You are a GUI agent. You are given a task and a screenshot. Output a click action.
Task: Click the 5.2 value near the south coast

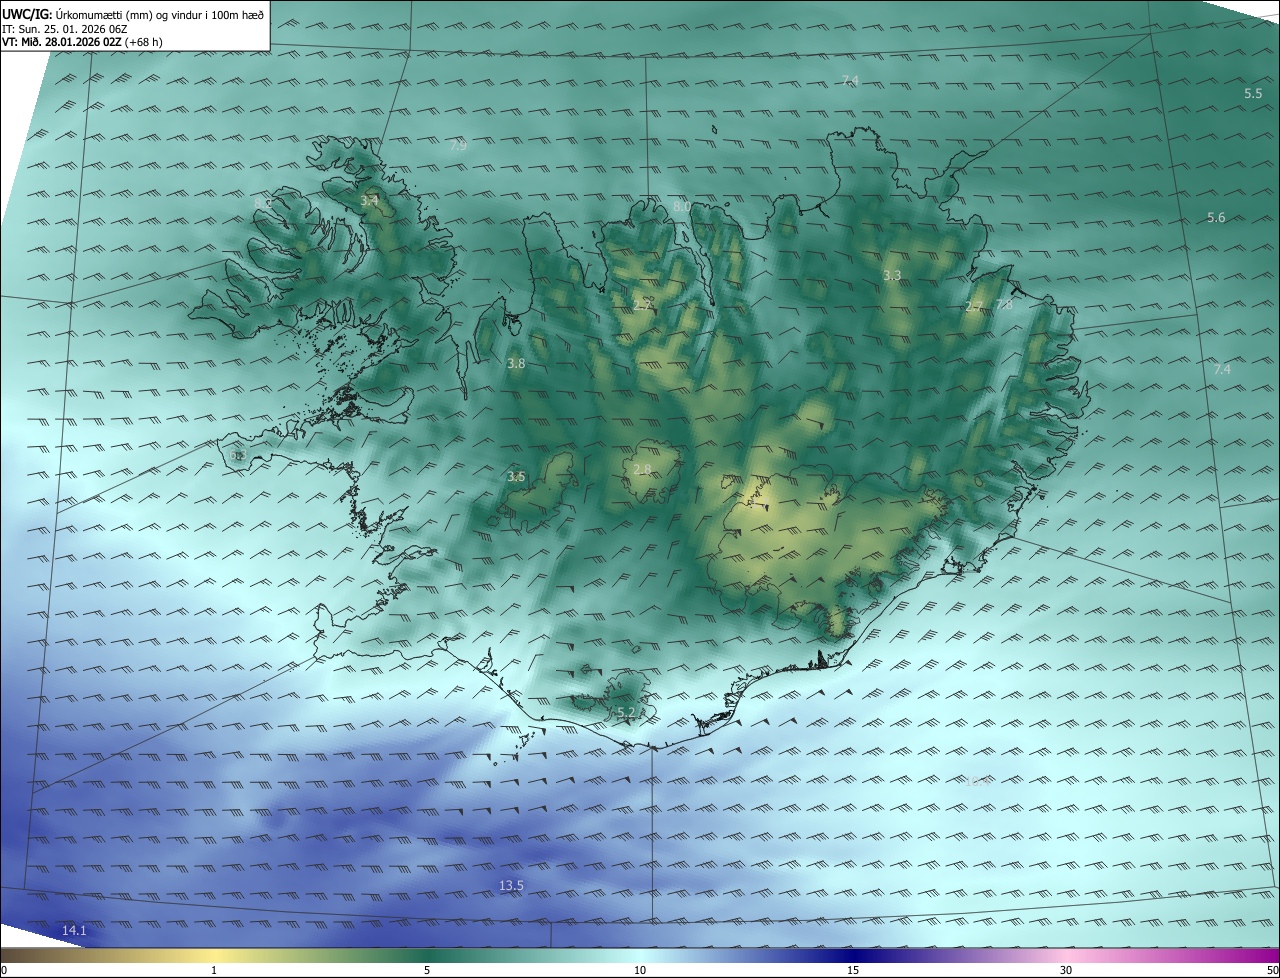point(626,712)
